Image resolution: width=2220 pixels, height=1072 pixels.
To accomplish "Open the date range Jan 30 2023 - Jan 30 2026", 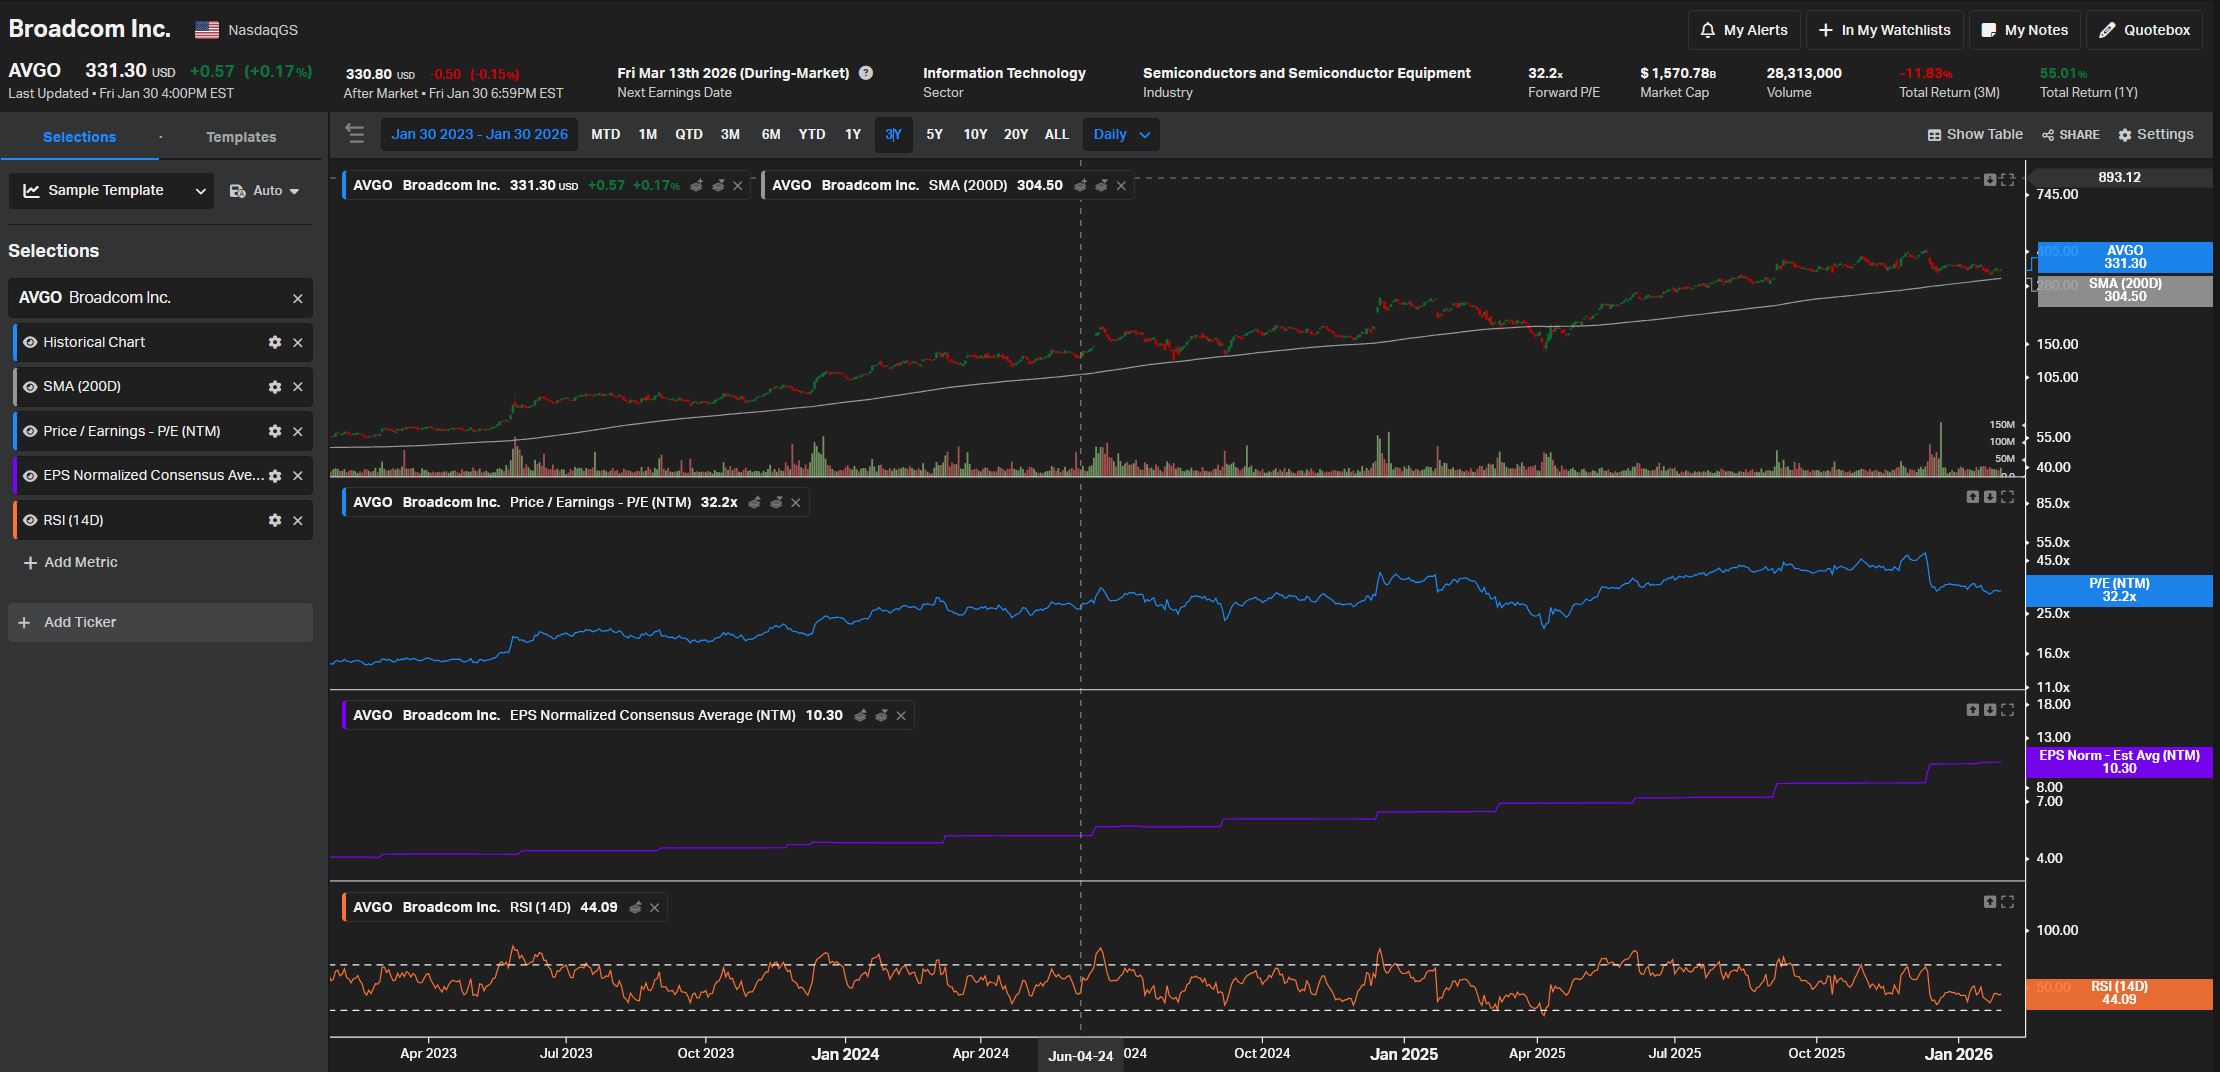I will click(479, 134).
